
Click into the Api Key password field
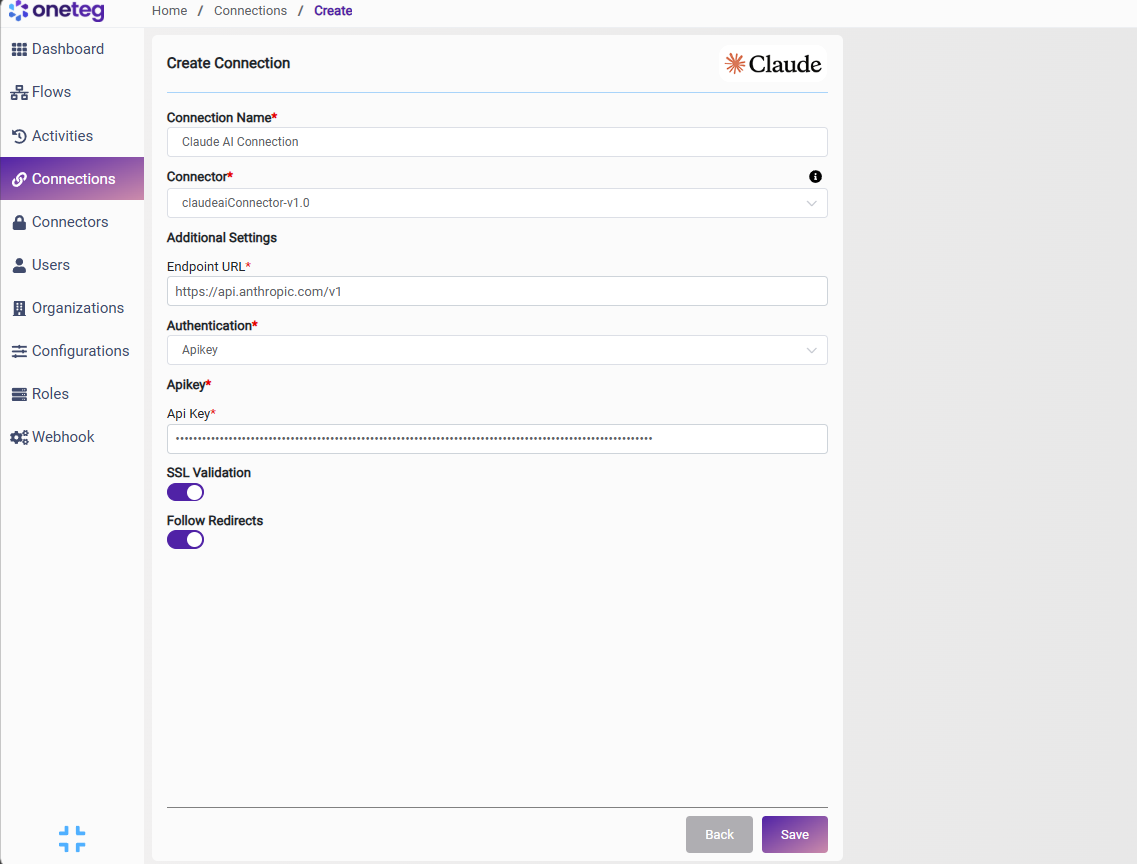[x=497, y=439]
